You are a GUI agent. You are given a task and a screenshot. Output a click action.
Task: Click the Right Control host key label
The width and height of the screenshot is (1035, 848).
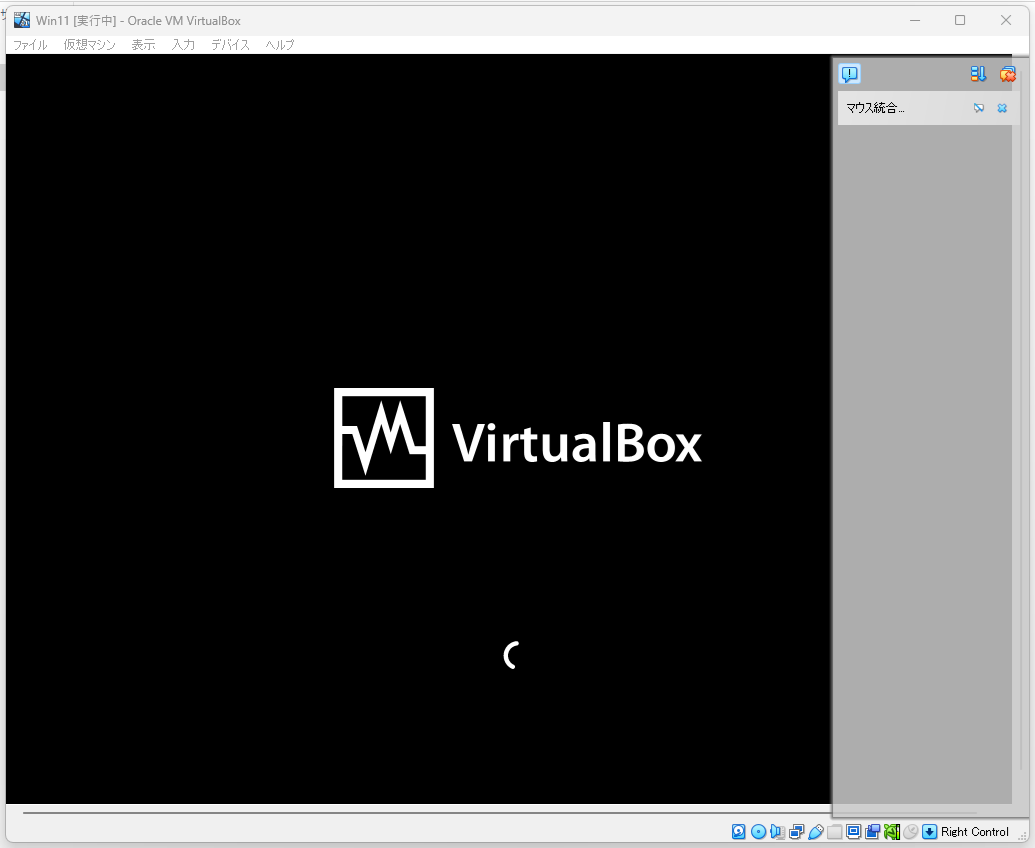pos(975,832)
